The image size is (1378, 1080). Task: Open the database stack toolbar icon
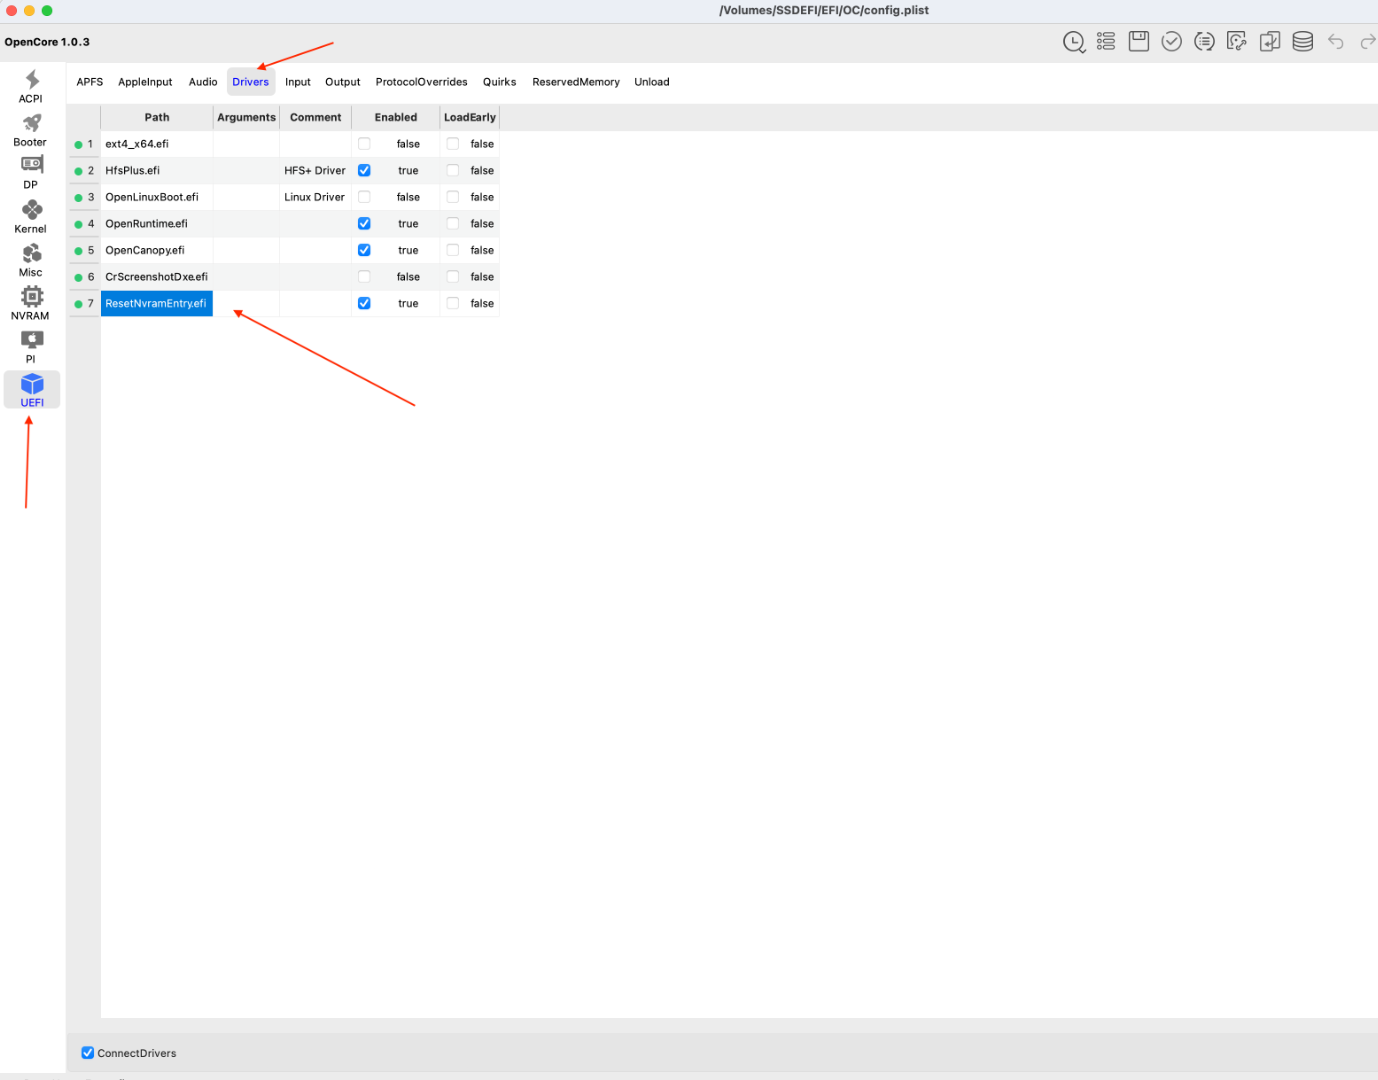click(1303, 41)
